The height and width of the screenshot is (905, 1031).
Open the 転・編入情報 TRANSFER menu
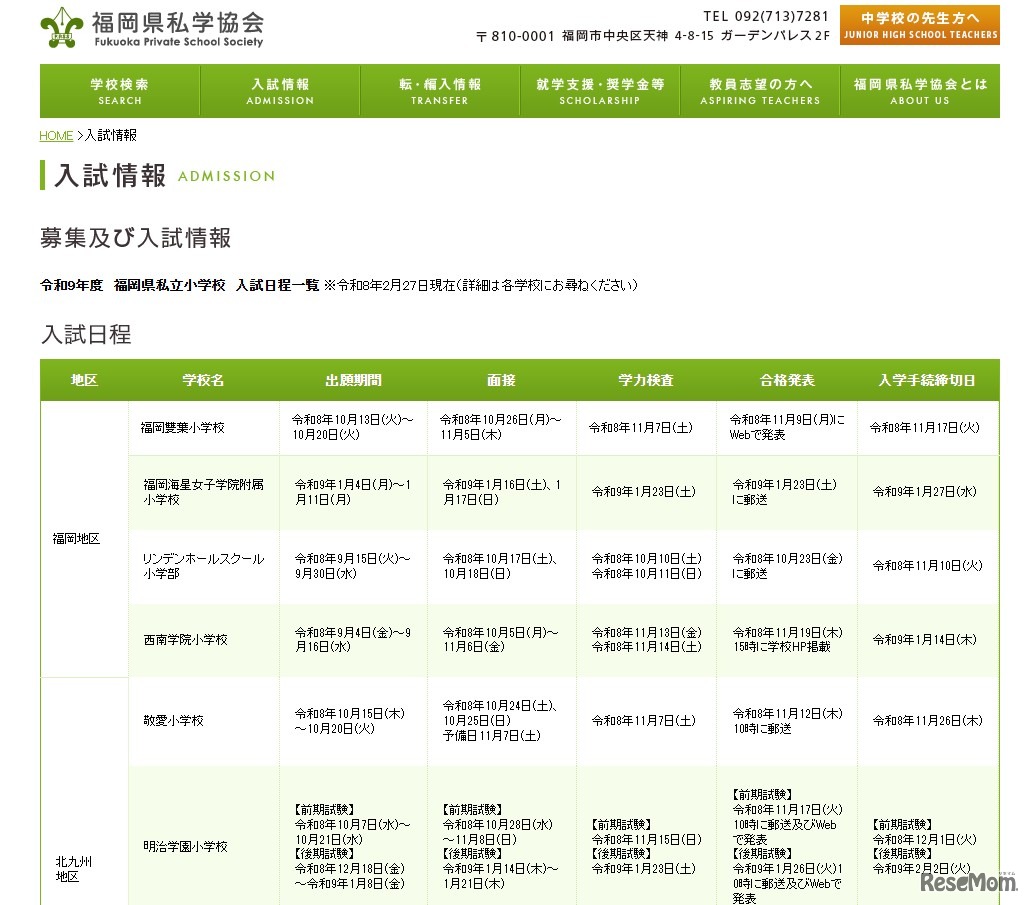[x=440, y=91]
